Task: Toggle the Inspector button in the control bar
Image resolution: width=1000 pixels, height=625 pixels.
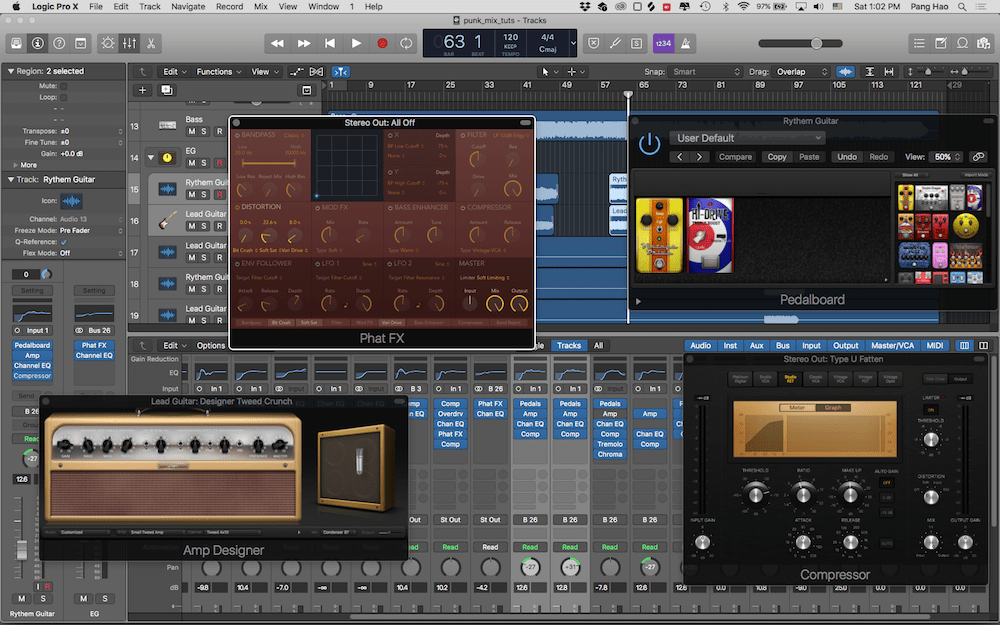Action: [38, 43]
